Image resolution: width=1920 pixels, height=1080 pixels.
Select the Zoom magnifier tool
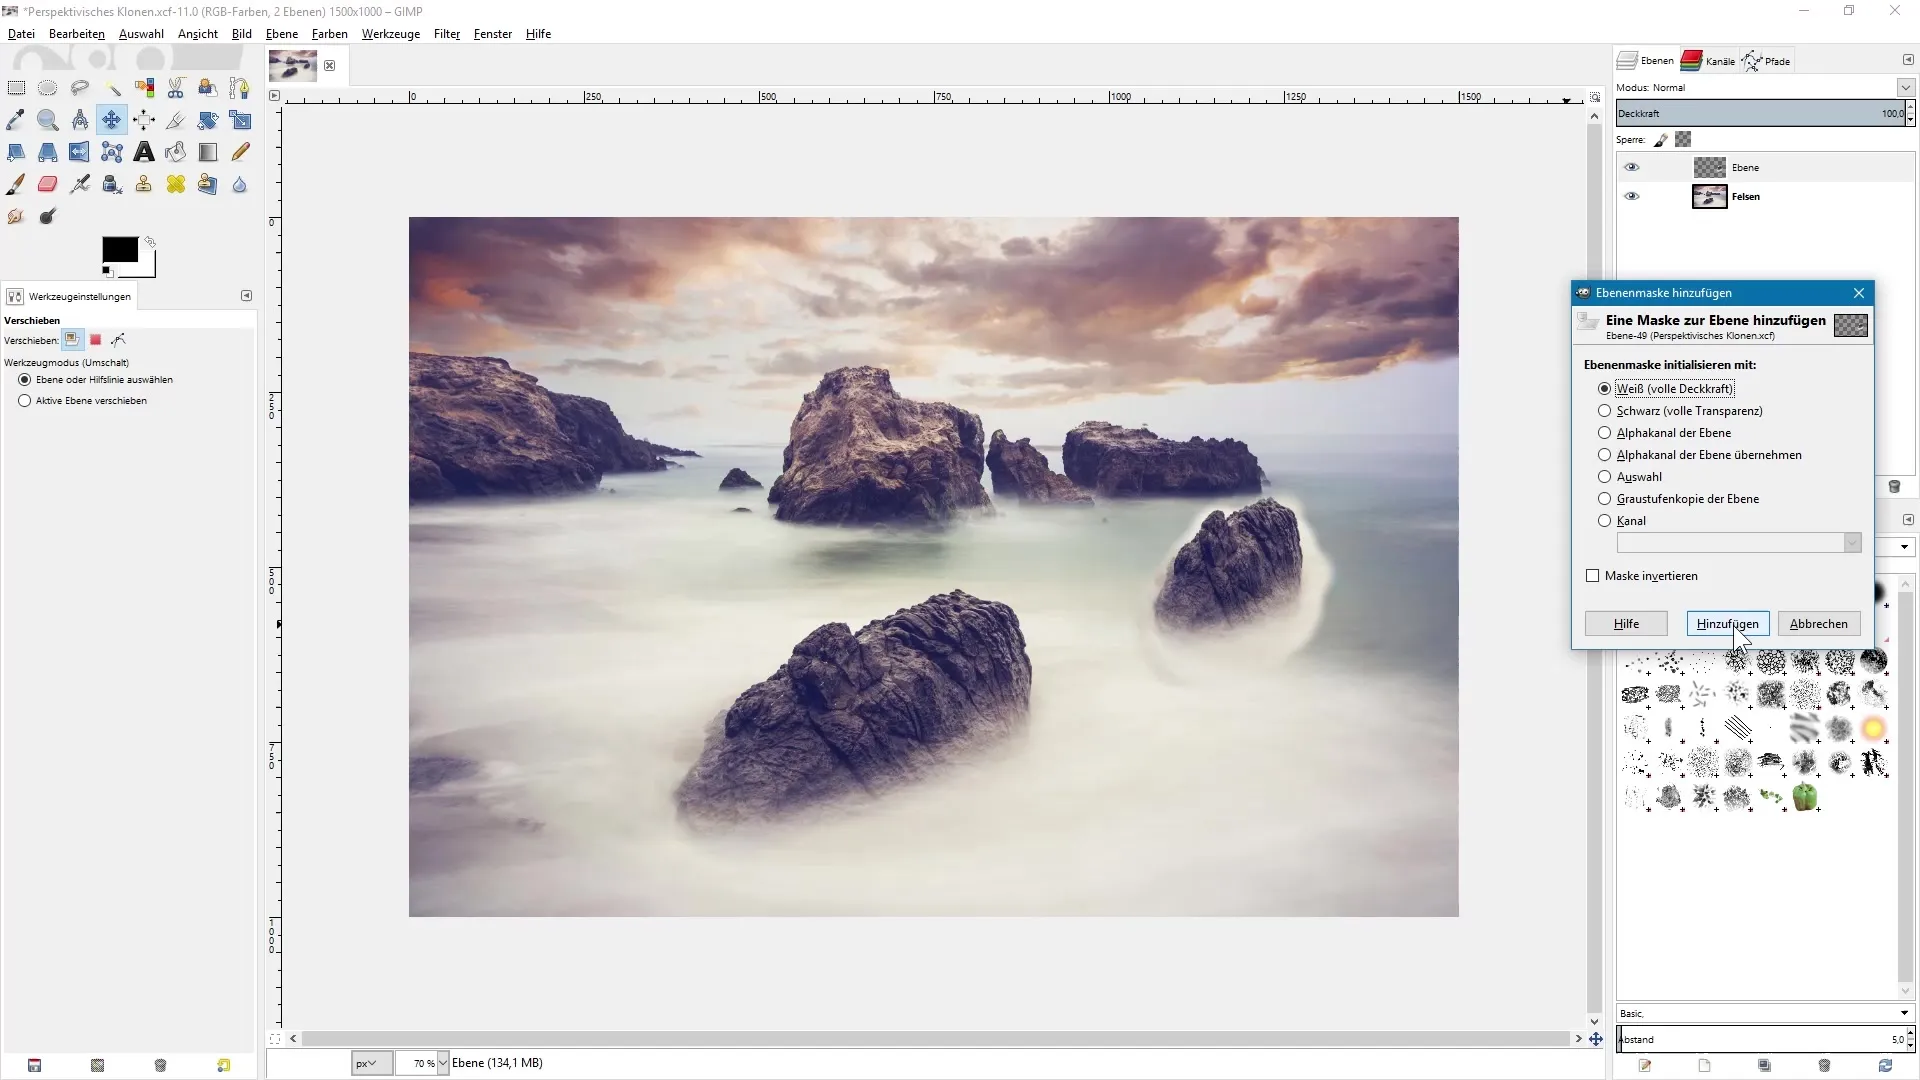[48, 120]
